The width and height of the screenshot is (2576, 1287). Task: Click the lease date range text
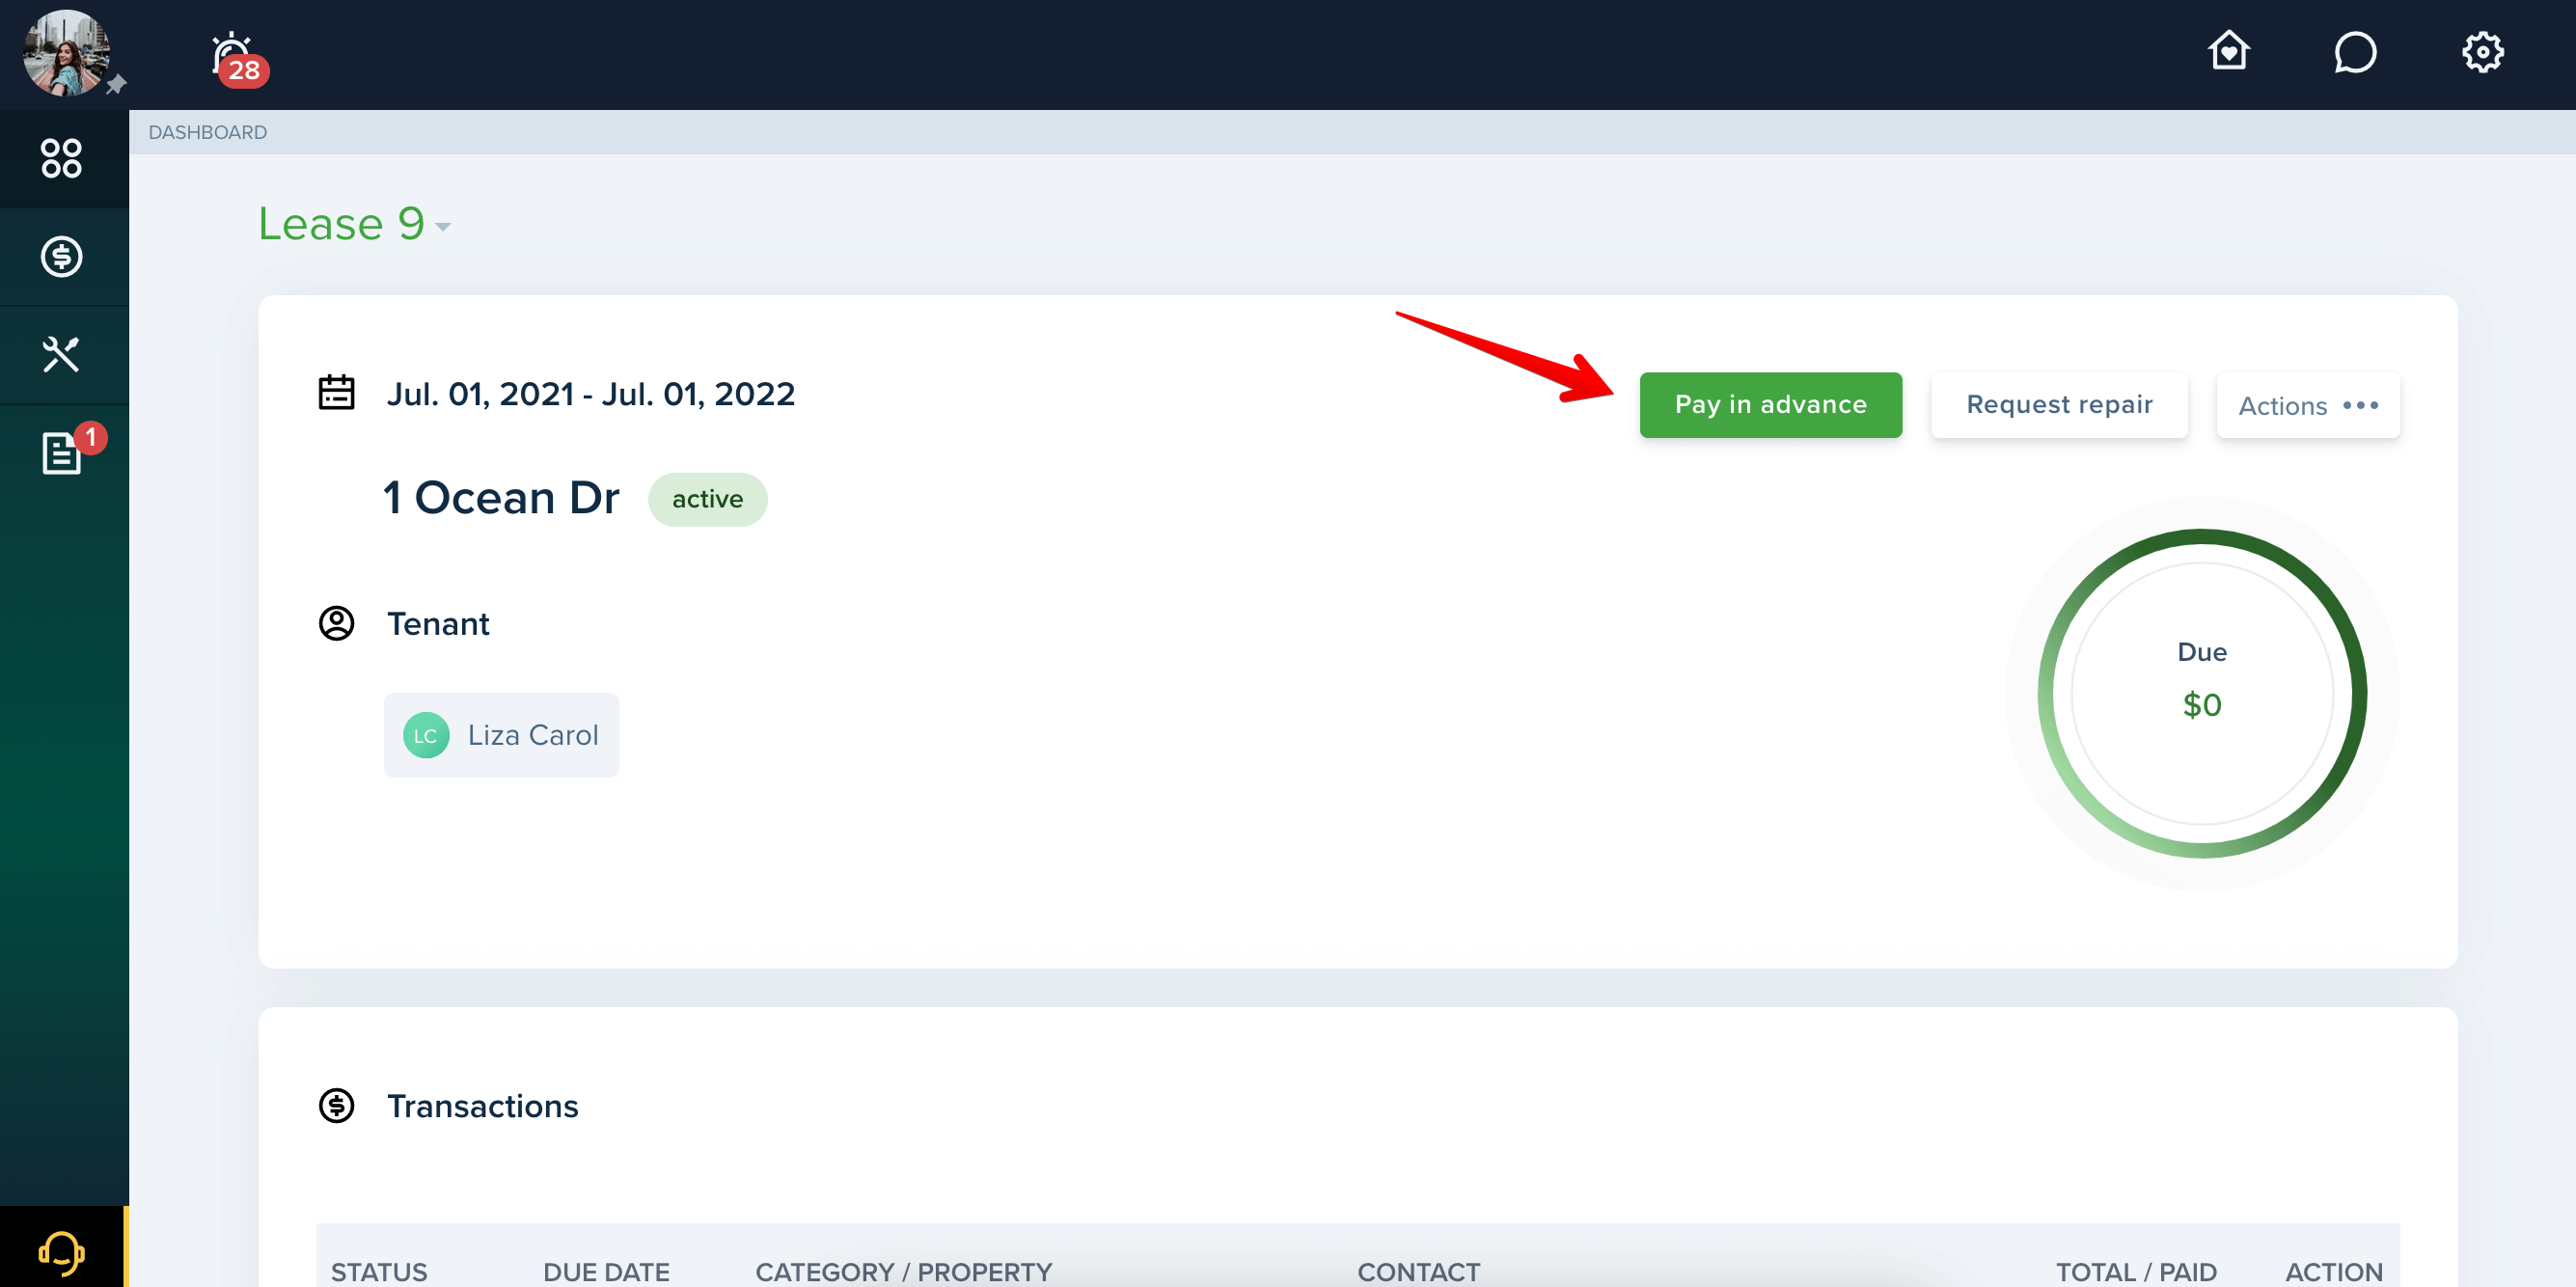point(591,395)
